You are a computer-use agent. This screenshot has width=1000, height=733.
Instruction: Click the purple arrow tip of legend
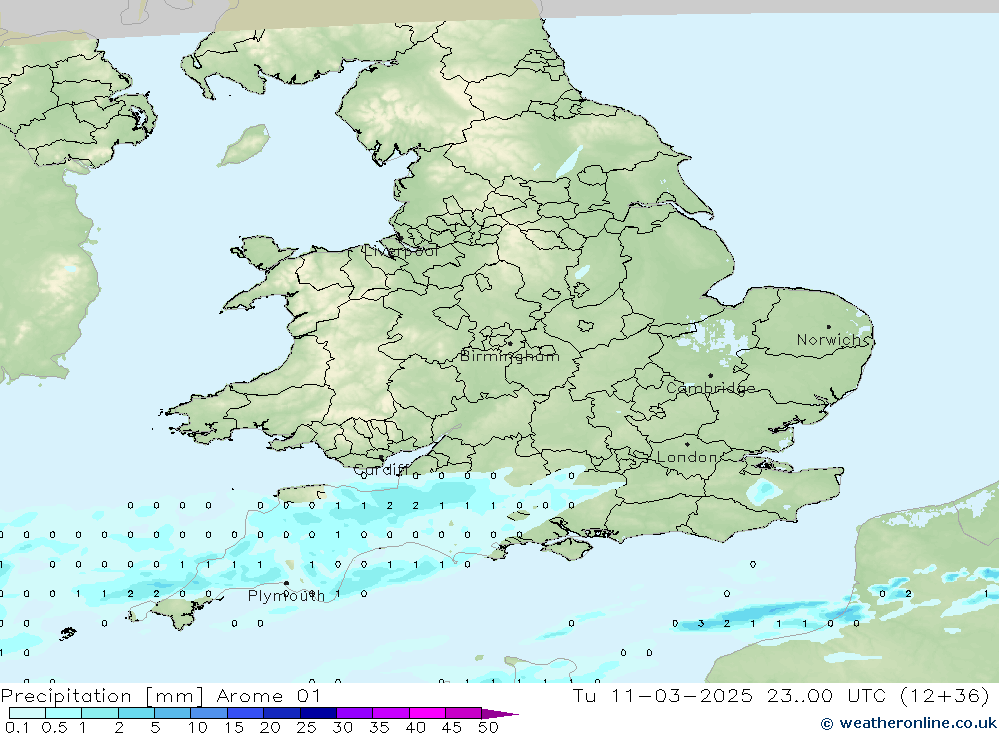click(x=500, y=714)
